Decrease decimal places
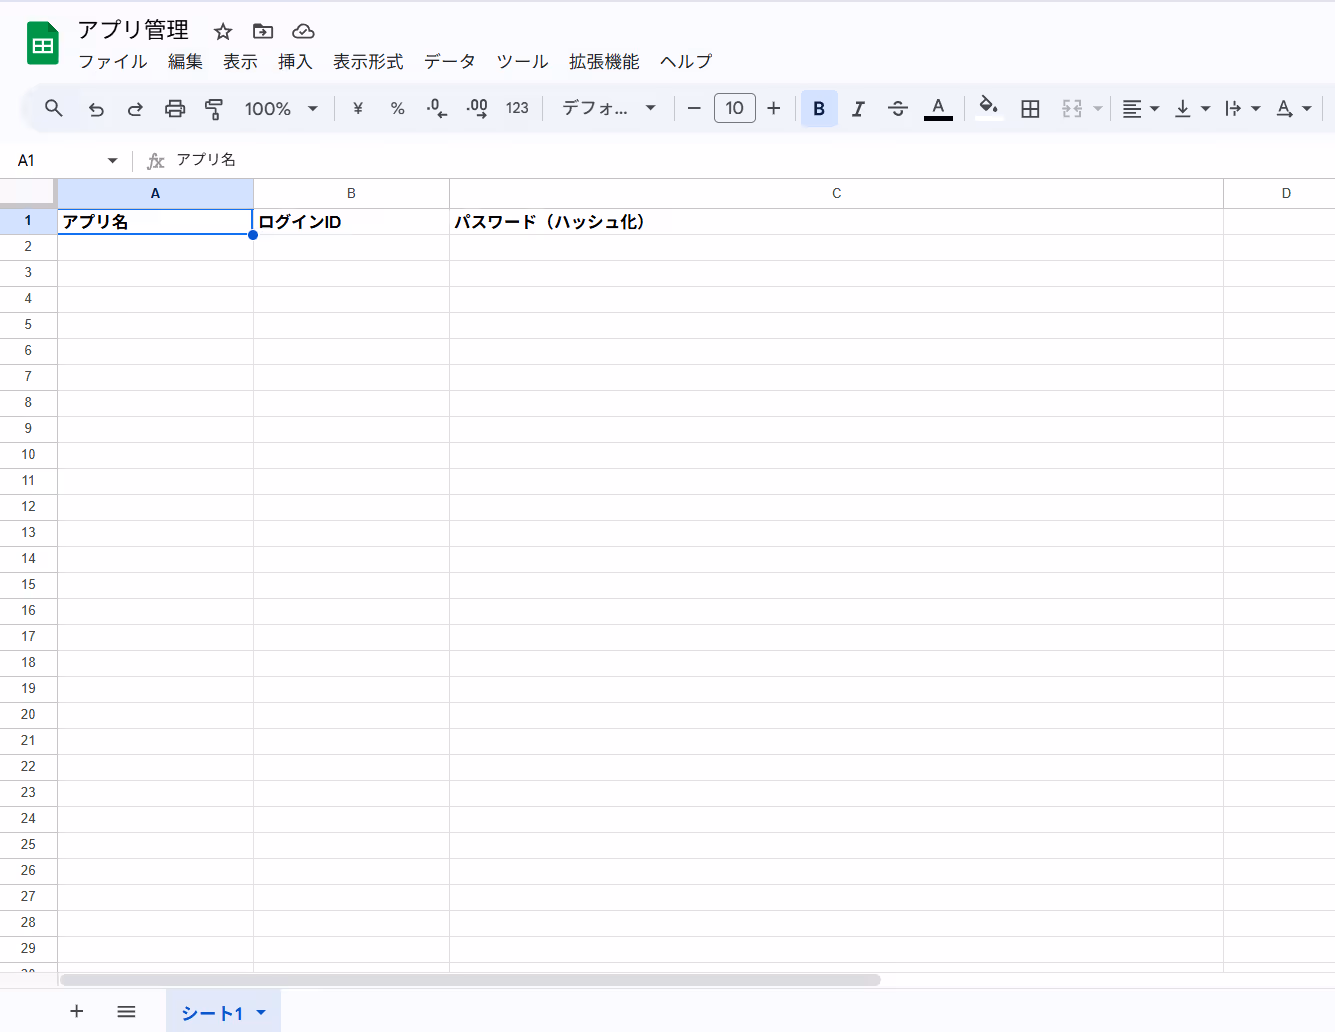This screenshot has width=1335, height=1032. [437, 108]
